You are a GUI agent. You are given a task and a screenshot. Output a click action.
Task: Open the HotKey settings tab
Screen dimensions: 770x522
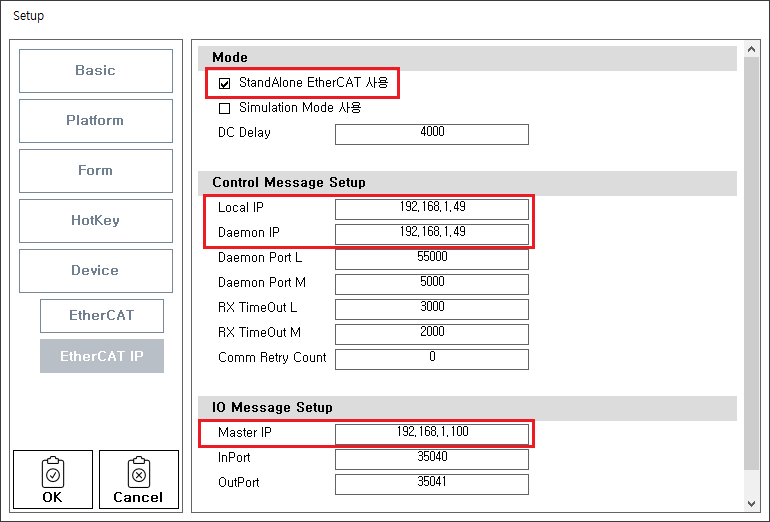tap(96, 221)
